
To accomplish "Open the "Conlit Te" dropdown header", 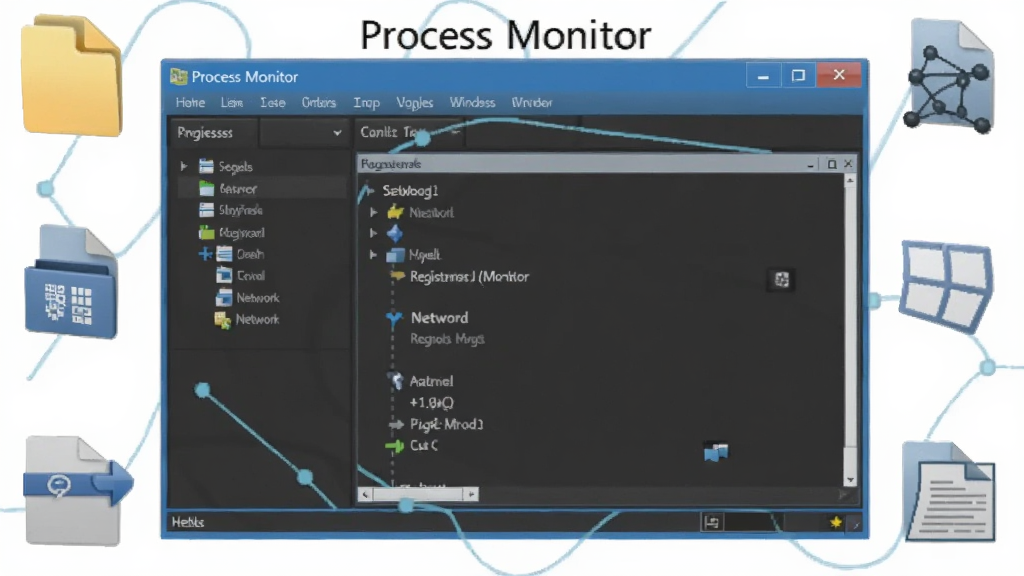I will pyautogui.click(x=409, y=133).
